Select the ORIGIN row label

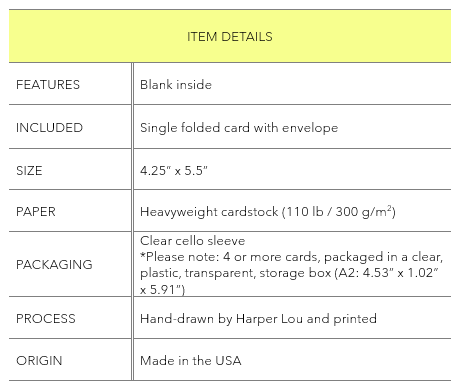(39, 361)
